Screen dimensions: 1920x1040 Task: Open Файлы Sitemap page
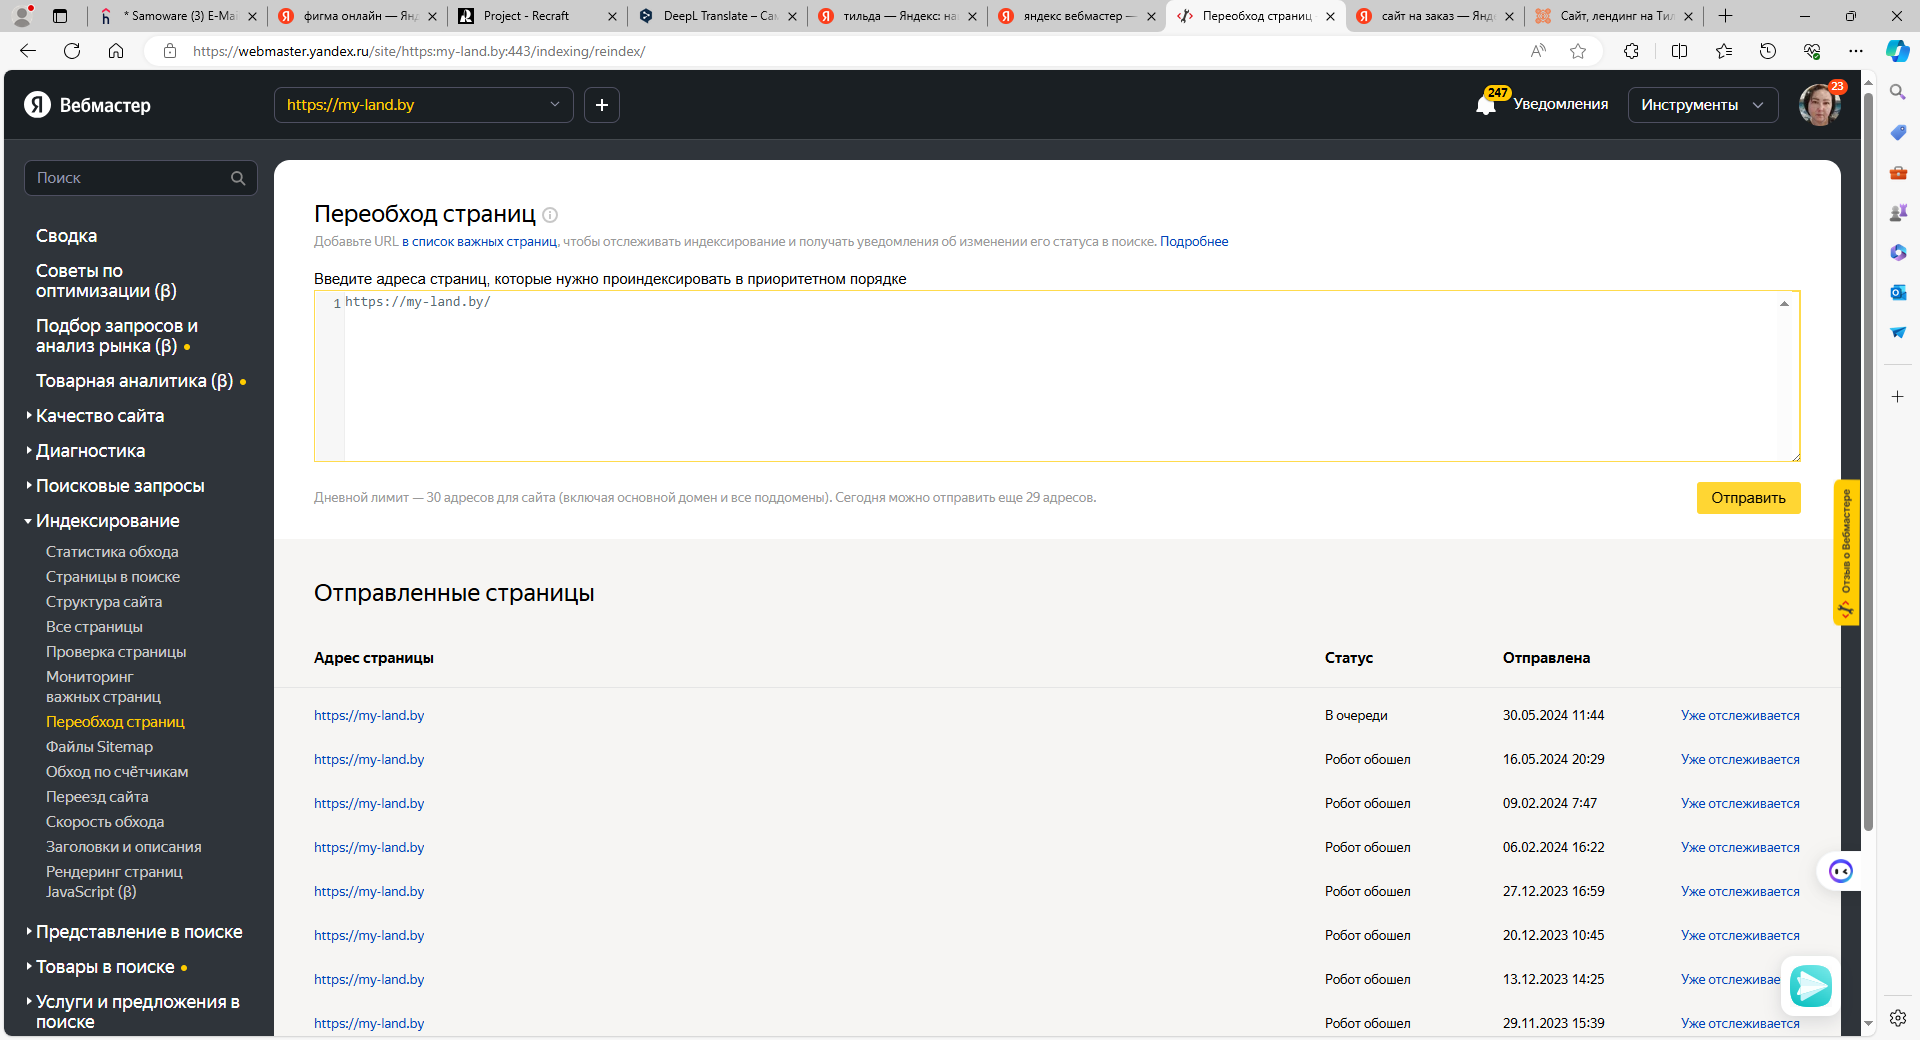coord(99,747)
